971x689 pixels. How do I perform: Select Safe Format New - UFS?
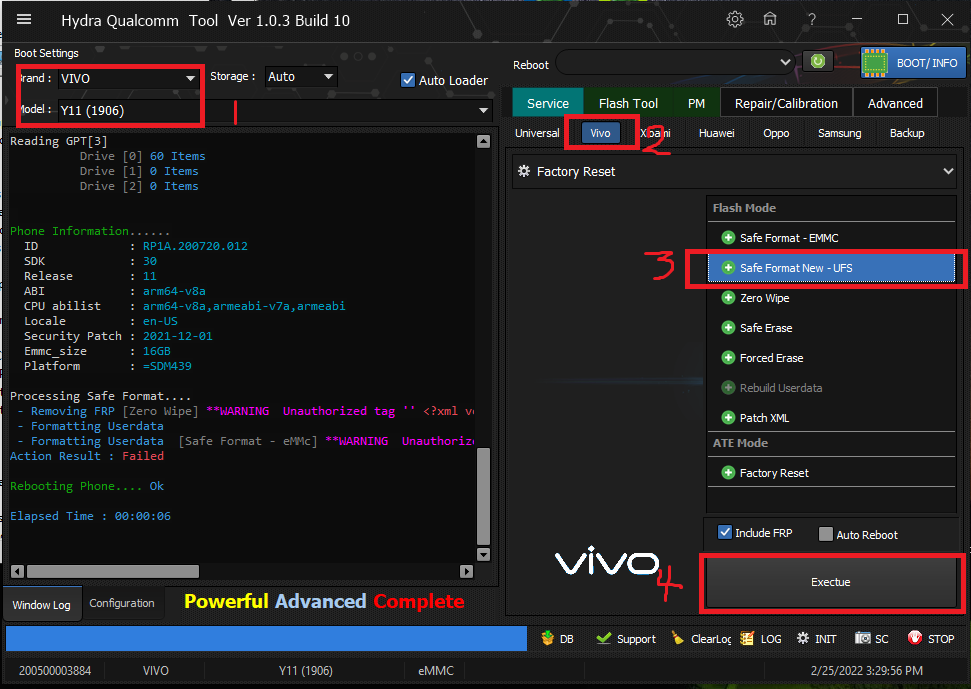tap(831, 268)
